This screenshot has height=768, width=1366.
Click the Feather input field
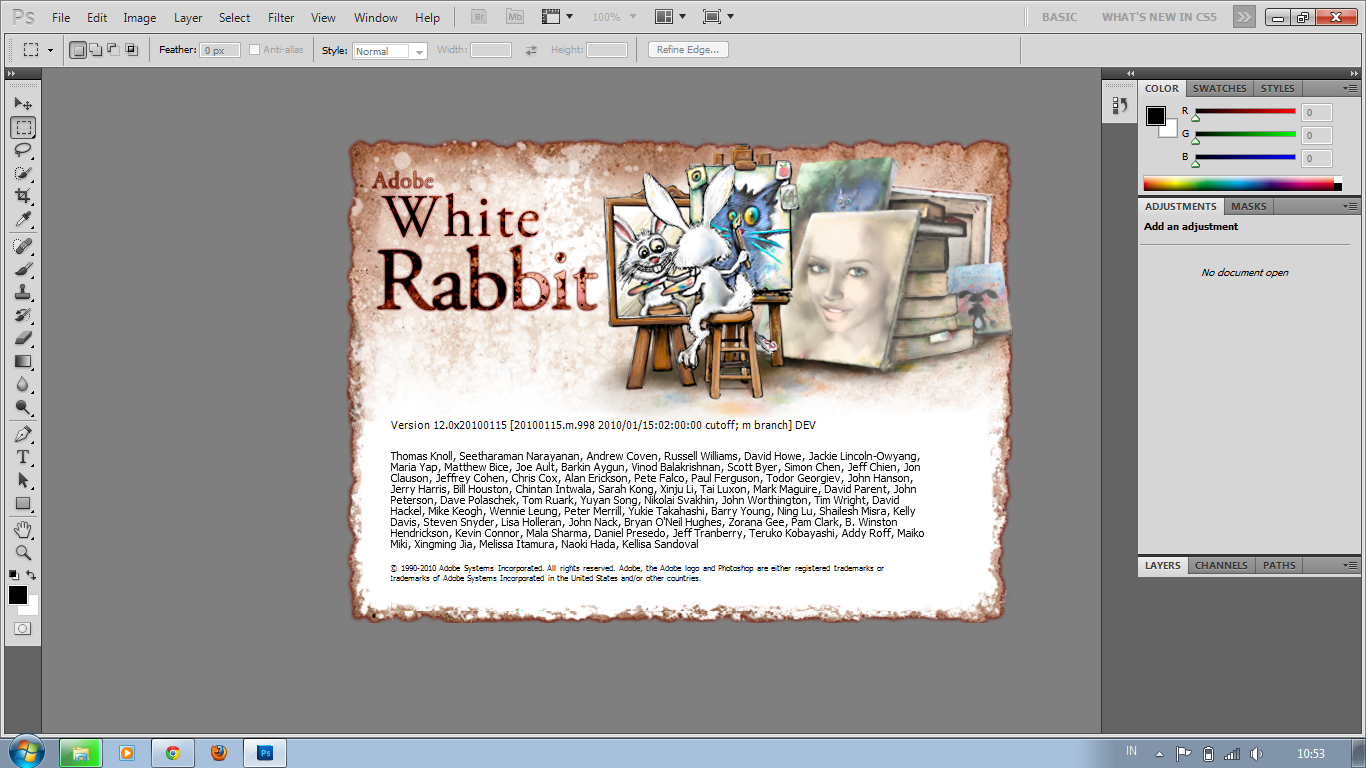tap(219, 50)
